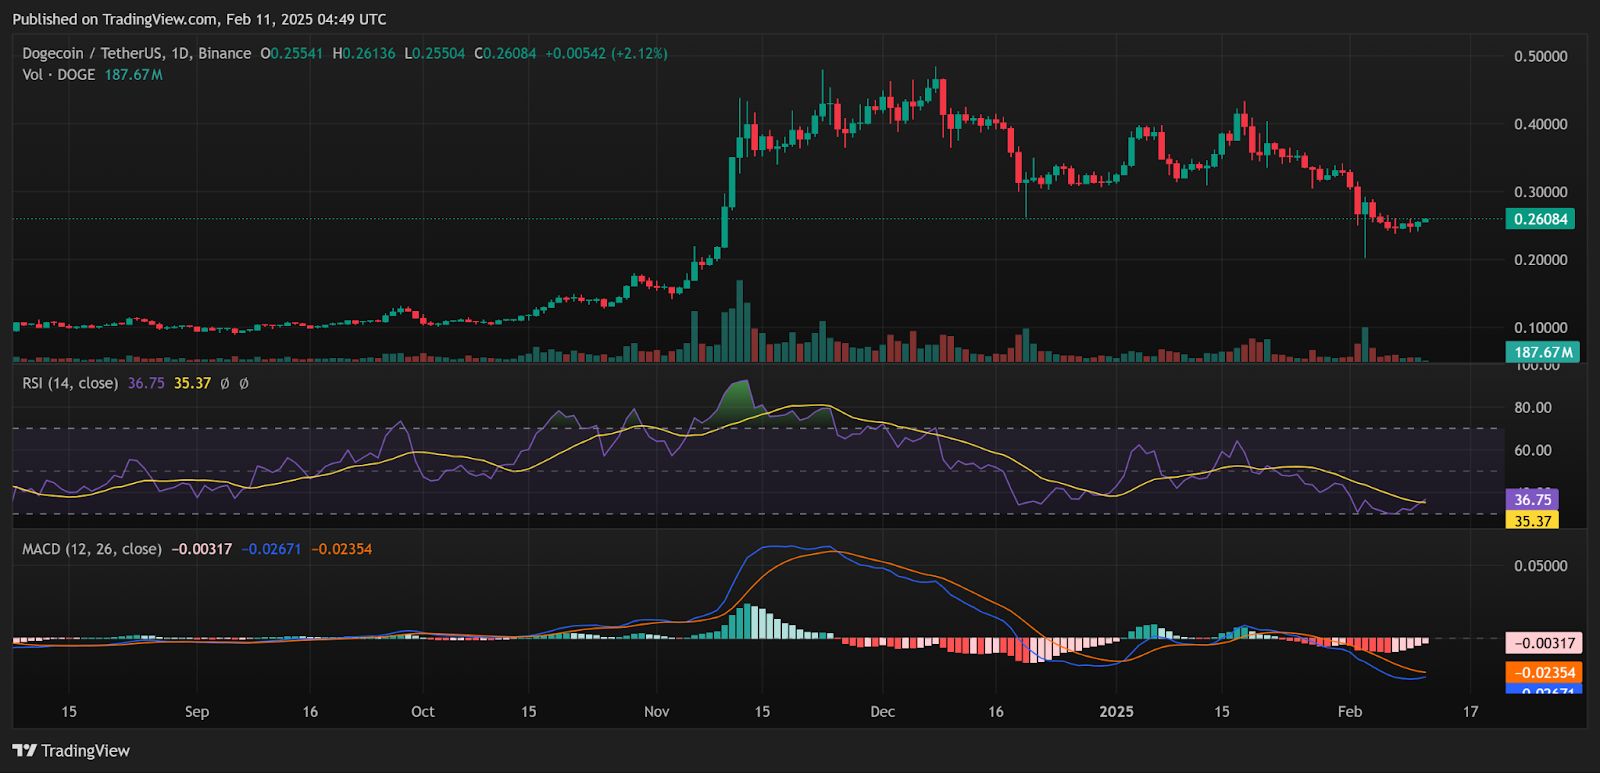Viewport: 1600px width, 773px height.
Task: Click the Dogecoin / TetherUS symbol title
Action: tap(137, 53)
